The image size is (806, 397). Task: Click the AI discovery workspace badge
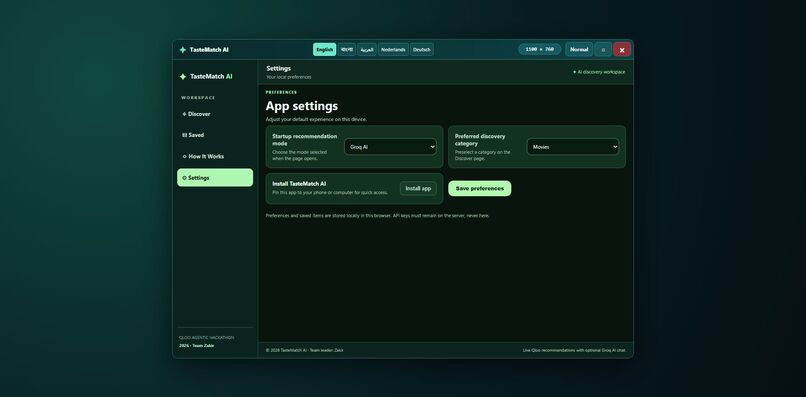tap(599, 72)
